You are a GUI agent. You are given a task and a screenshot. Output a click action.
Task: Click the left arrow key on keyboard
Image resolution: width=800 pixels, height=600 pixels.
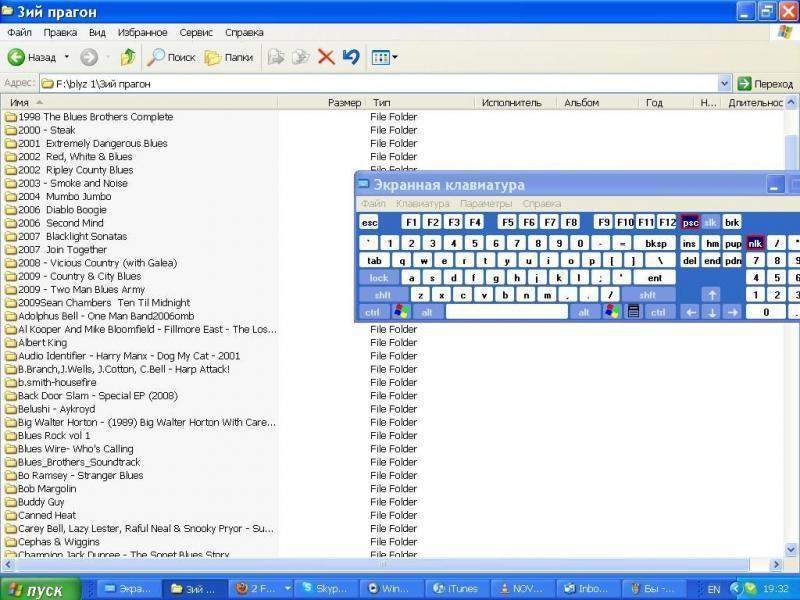pos(690,312)
